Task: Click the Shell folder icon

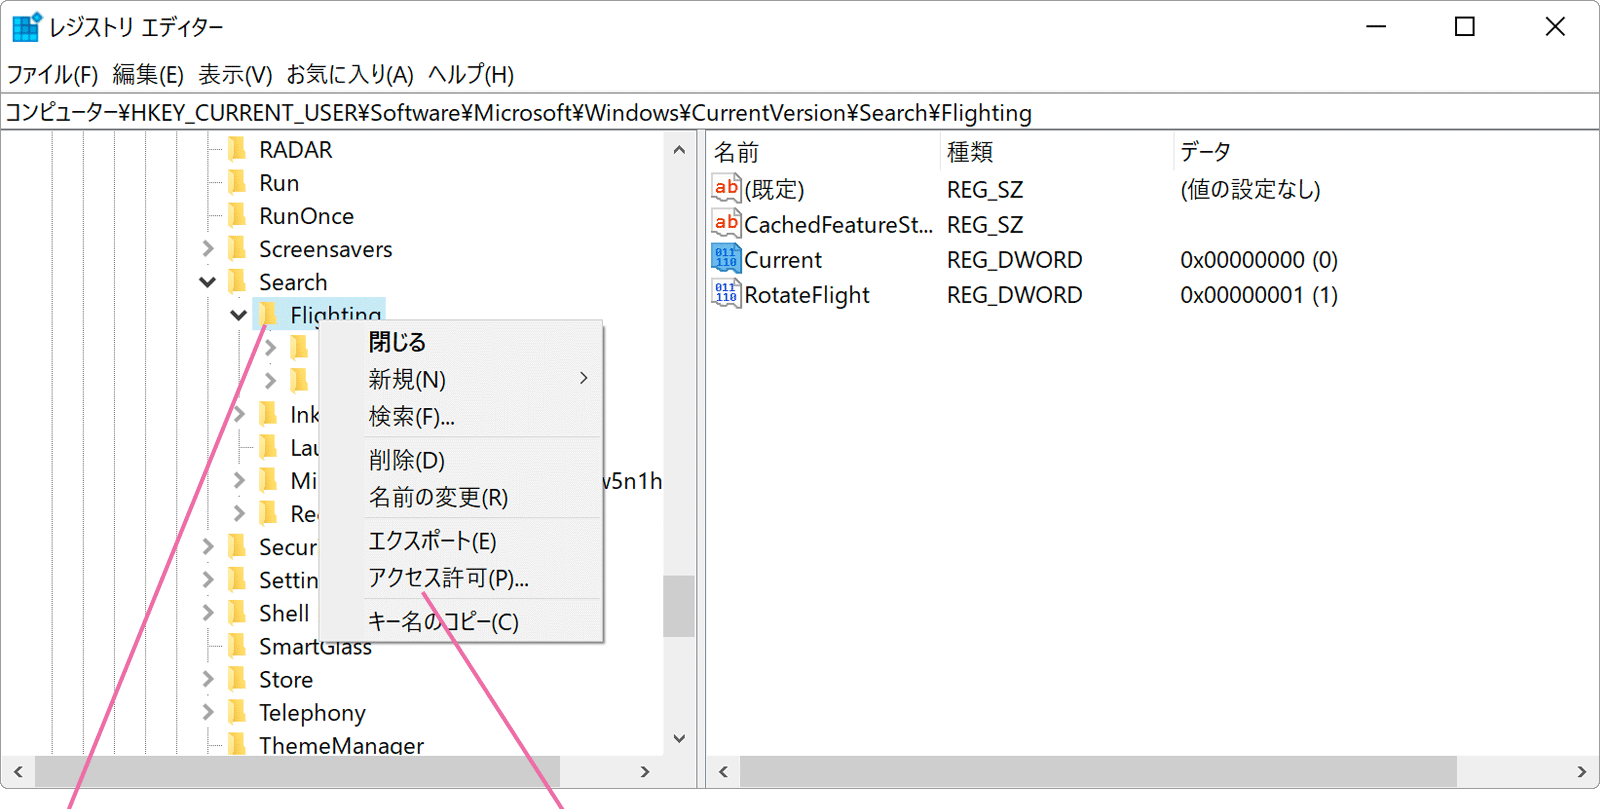Action: [x=237, y=612]
